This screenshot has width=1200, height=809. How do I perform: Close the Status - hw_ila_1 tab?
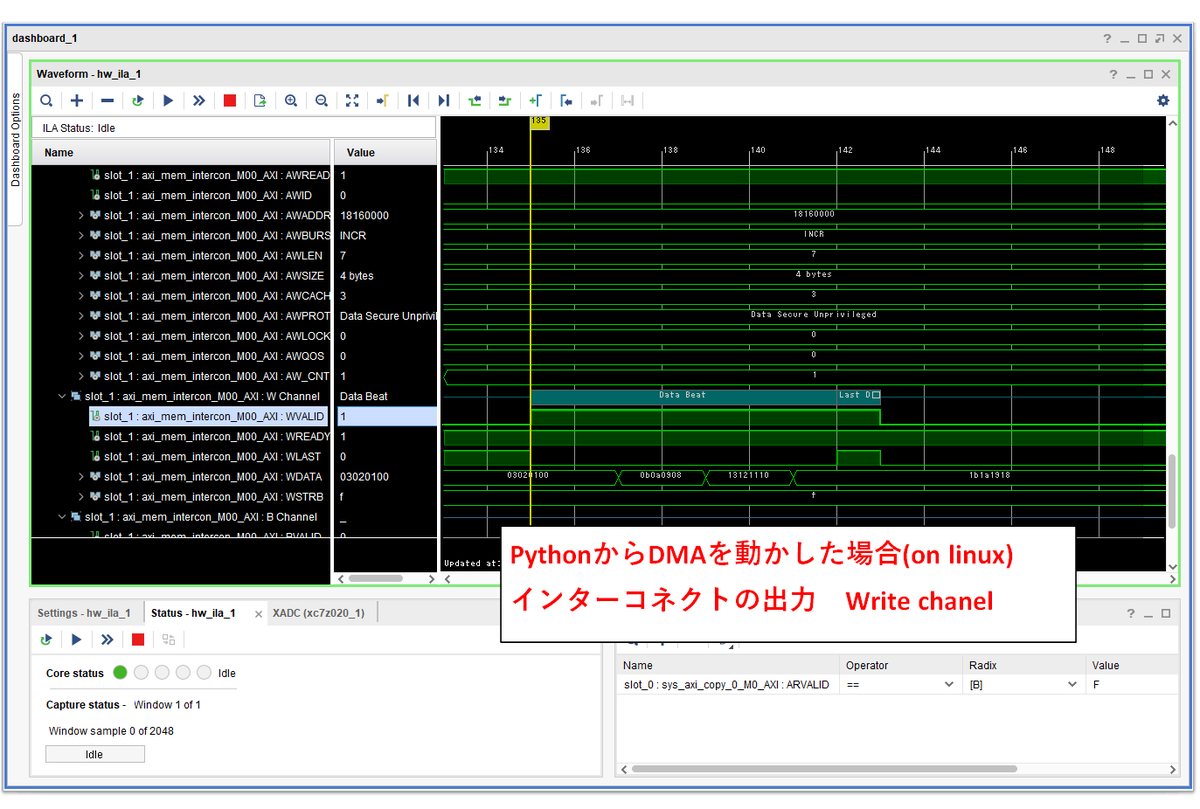[258, 614]
